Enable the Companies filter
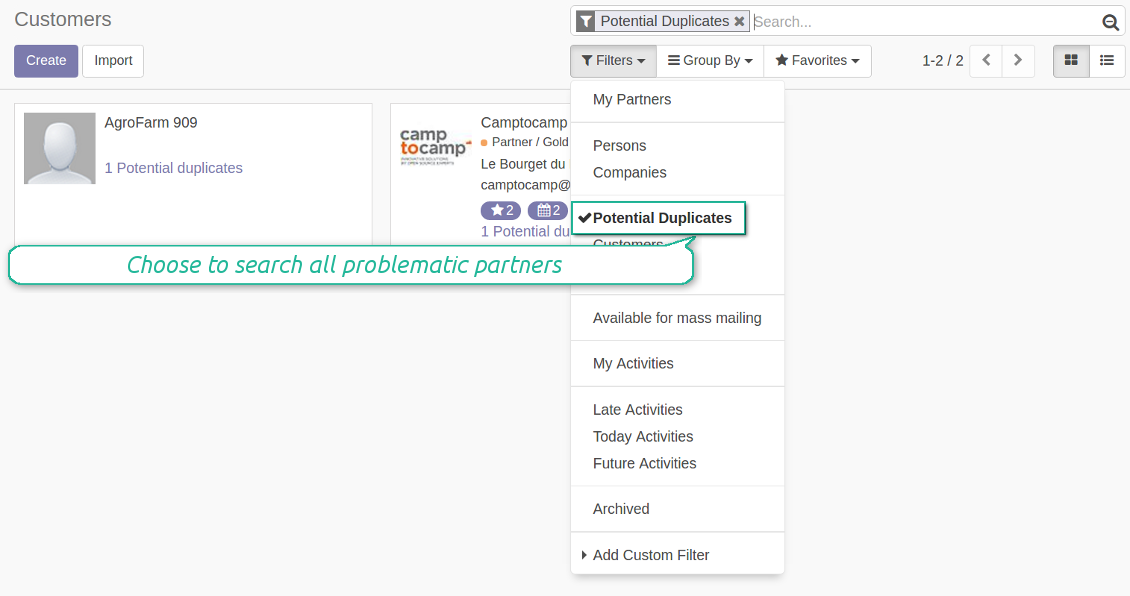Image resolution: width=1130 pixels, height=596 pixels. tap(630, 173)
